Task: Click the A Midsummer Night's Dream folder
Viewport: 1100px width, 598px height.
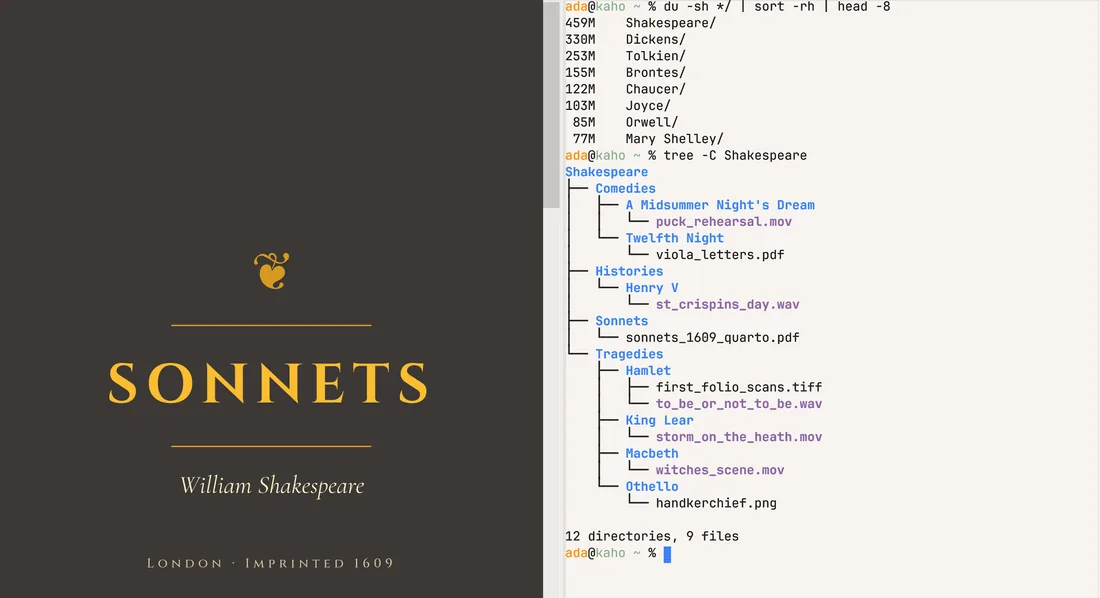Action: (x=720, y=205)
